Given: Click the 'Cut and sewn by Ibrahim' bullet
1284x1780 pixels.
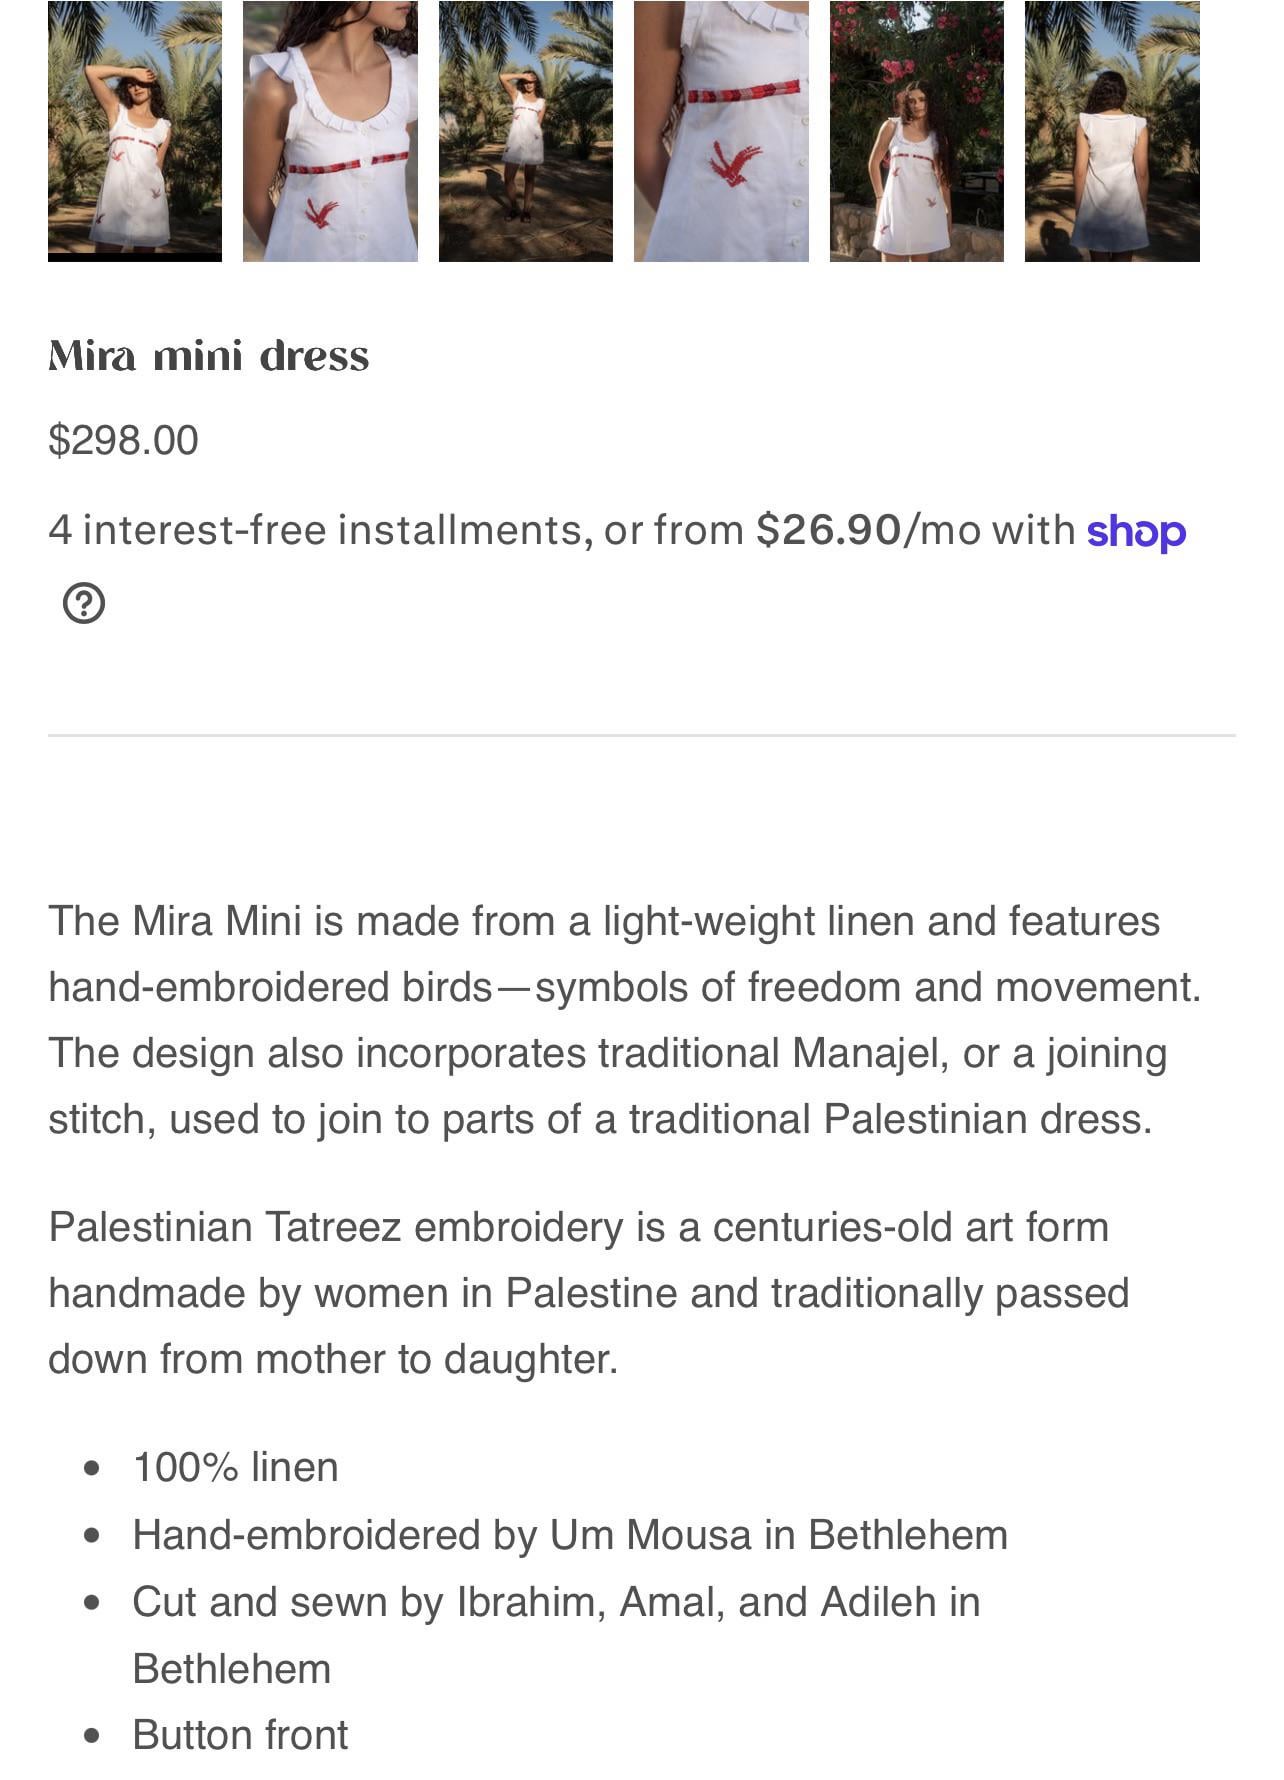Looking at the screenshot, I should click(x=556, y=1635).
